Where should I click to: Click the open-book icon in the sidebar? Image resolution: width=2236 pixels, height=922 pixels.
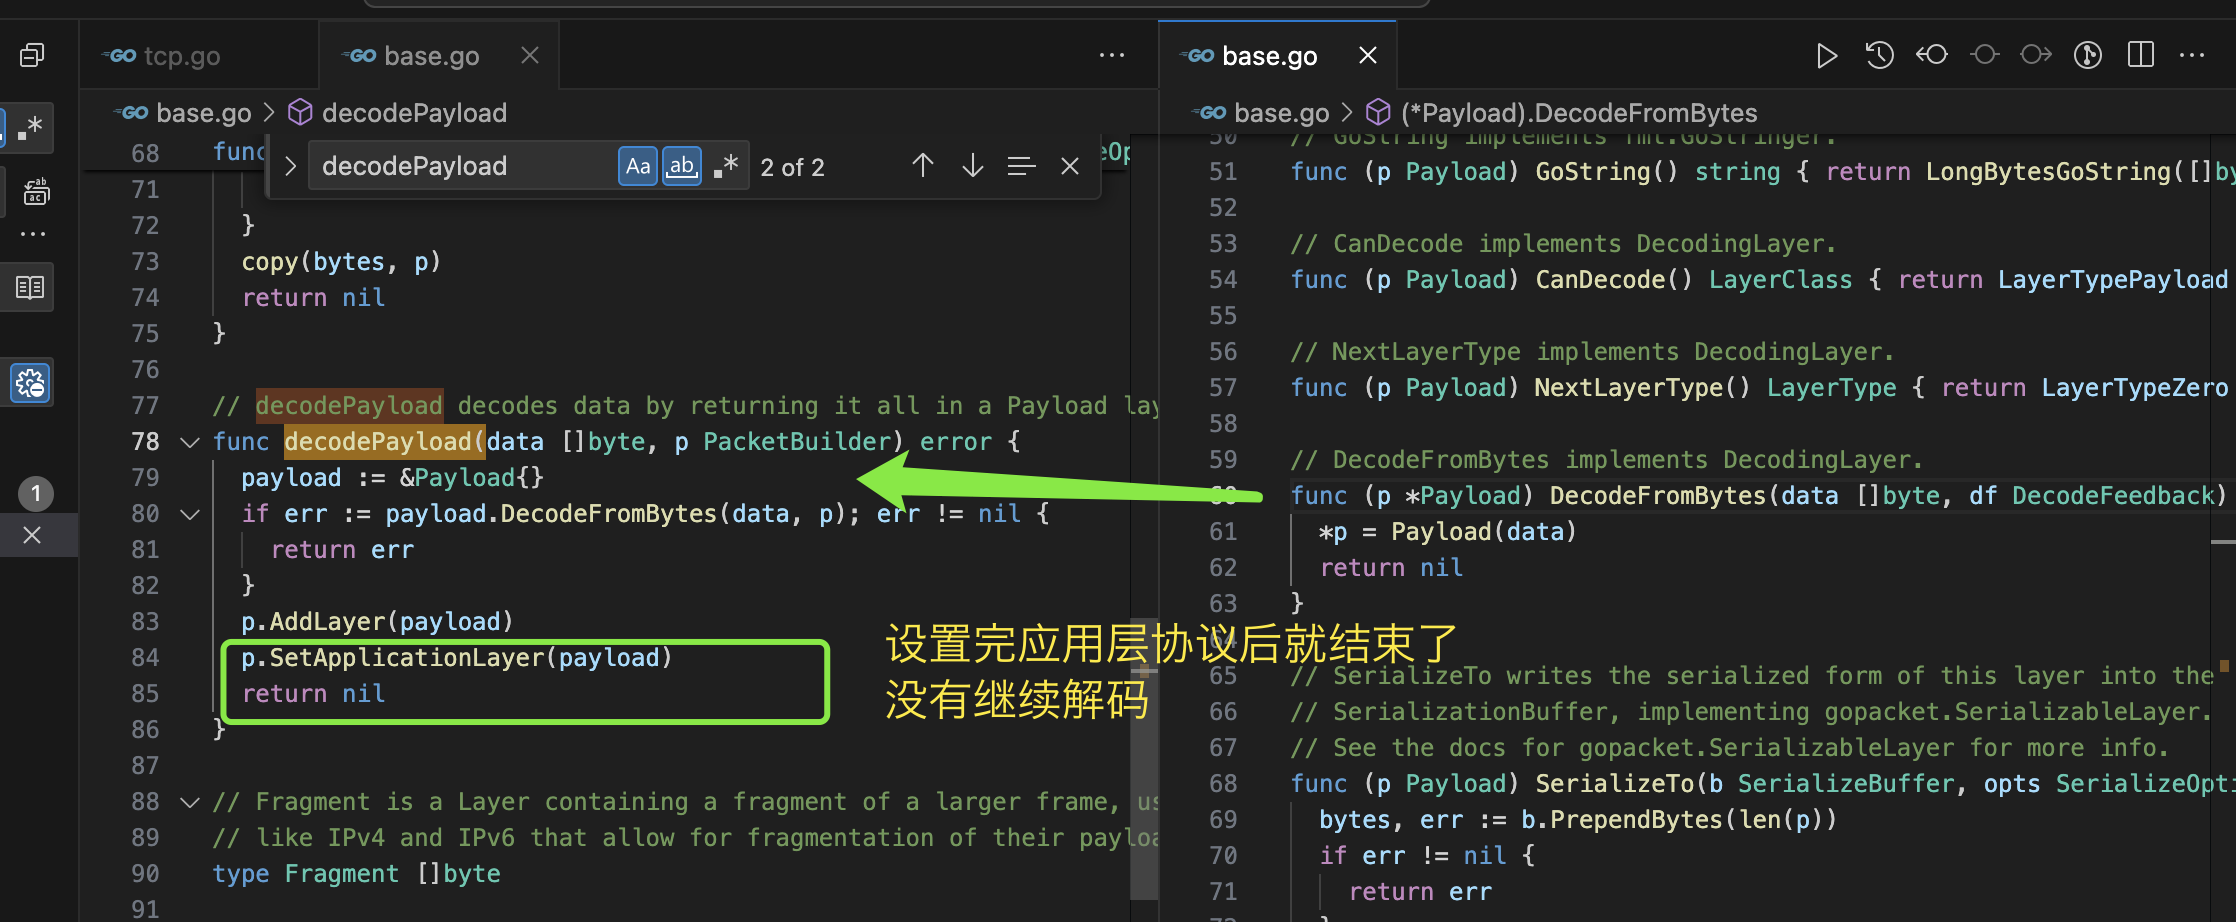pyautogui.click(x=30, y=288)
